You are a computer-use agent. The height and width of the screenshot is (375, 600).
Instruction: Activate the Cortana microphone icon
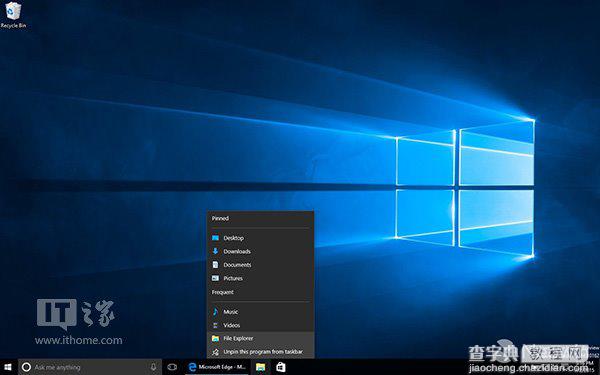tap(153, 367)
